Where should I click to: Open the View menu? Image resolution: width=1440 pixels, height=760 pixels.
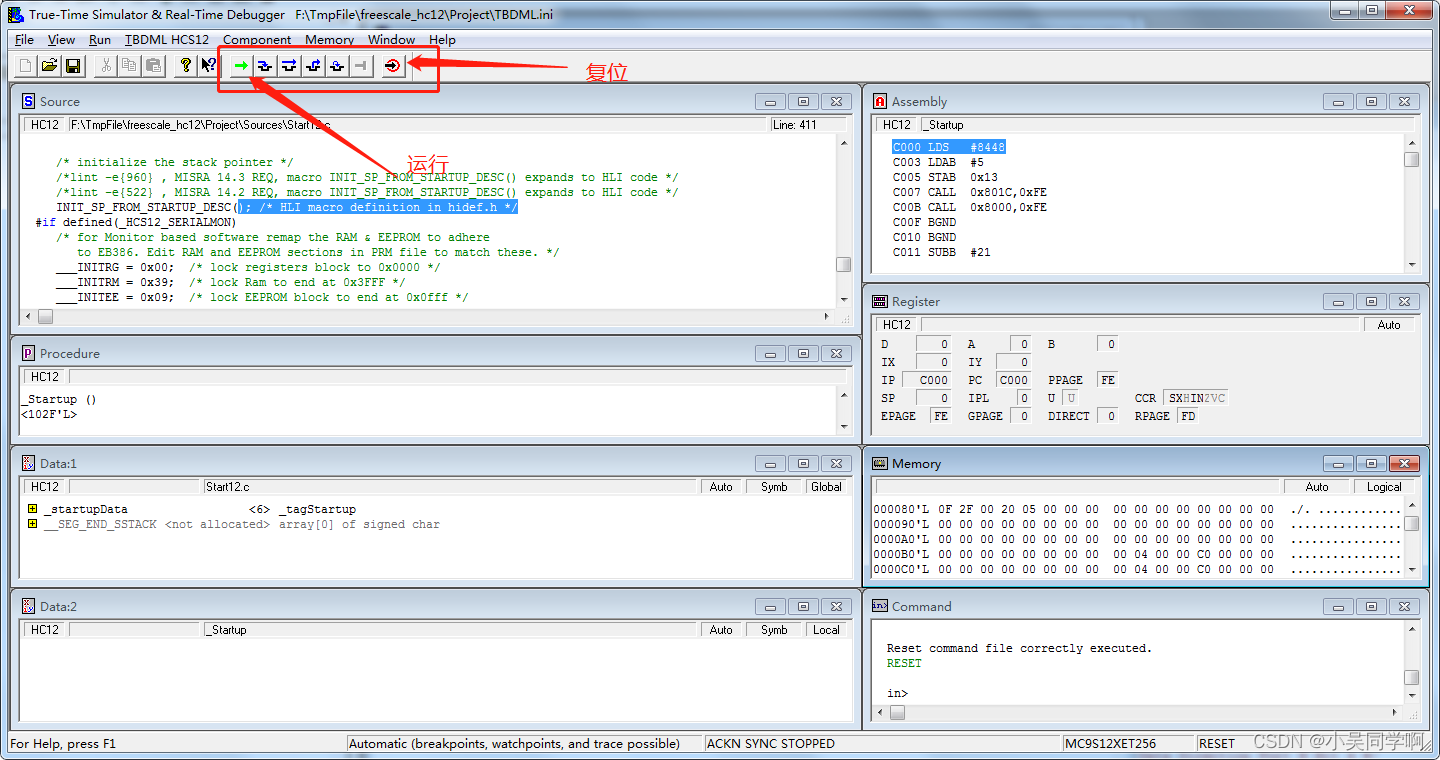tap(61, 40)
